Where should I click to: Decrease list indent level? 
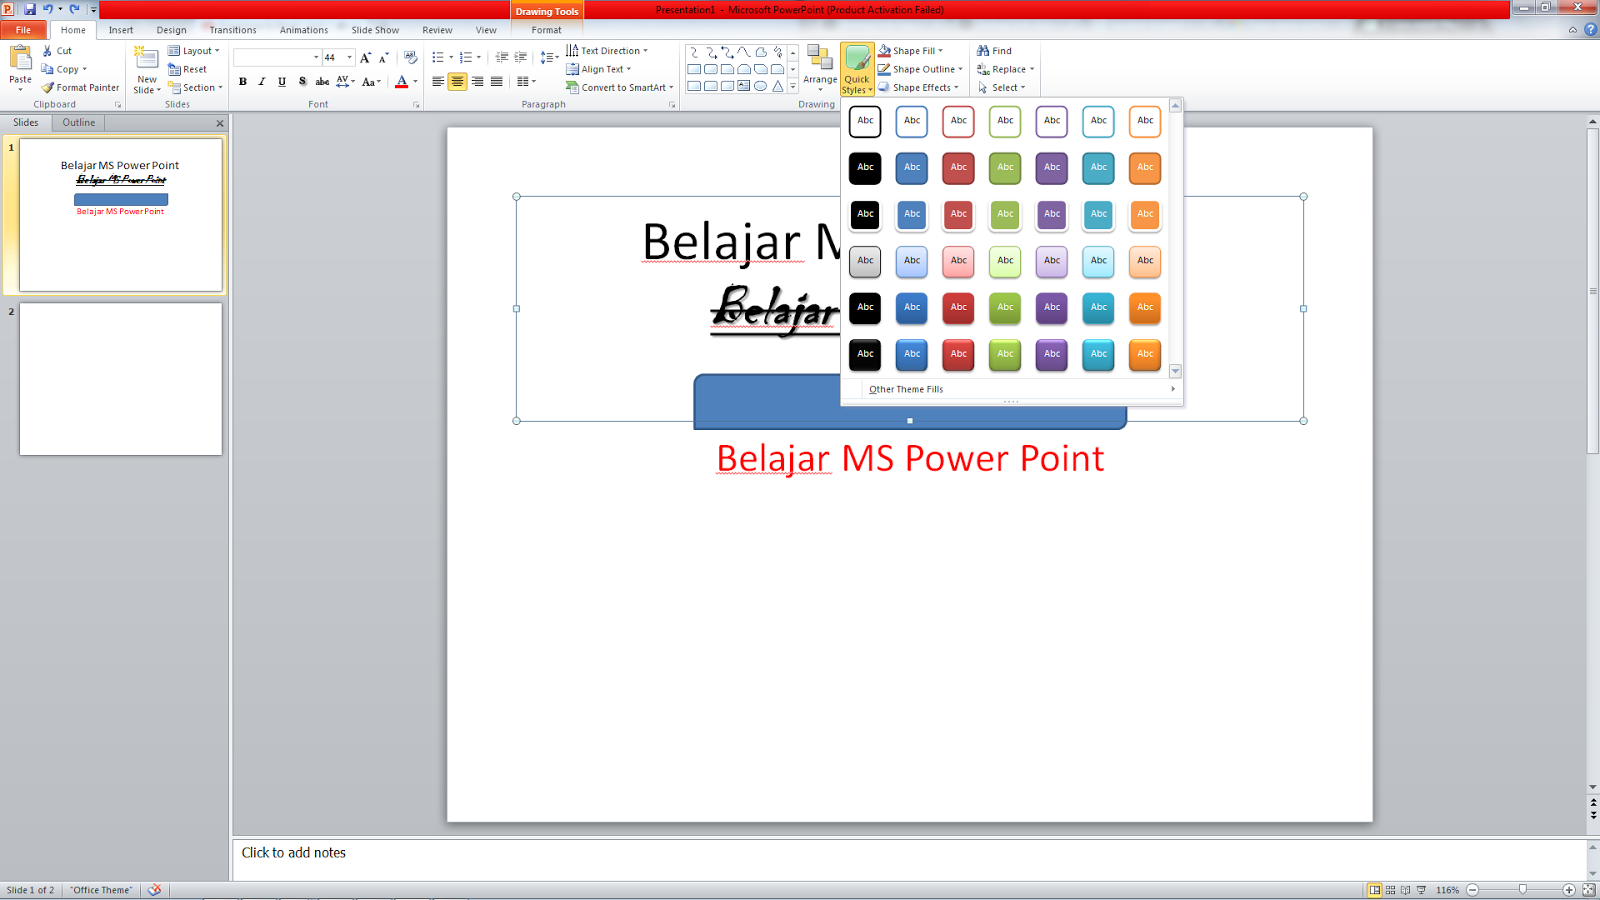coord(502,57)
